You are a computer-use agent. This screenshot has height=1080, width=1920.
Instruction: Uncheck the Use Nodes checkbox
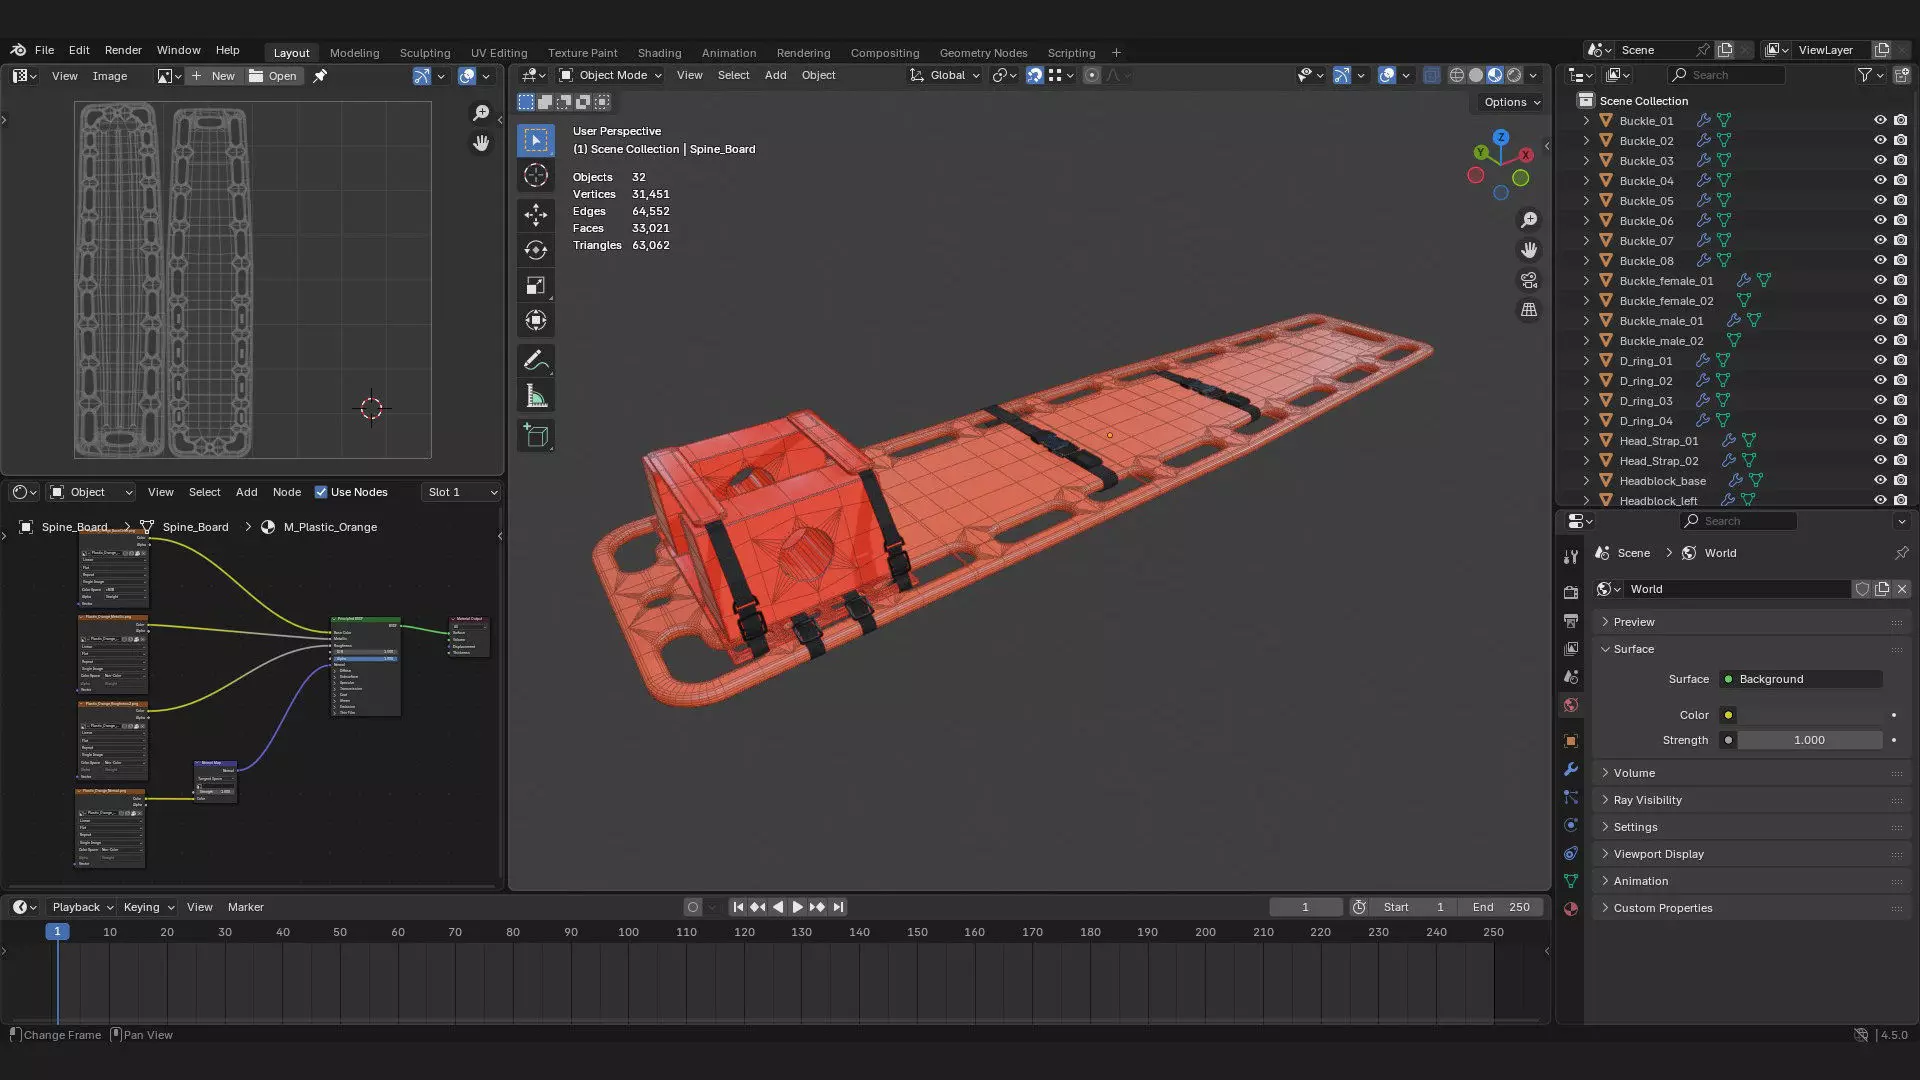(x=321, y=492)
